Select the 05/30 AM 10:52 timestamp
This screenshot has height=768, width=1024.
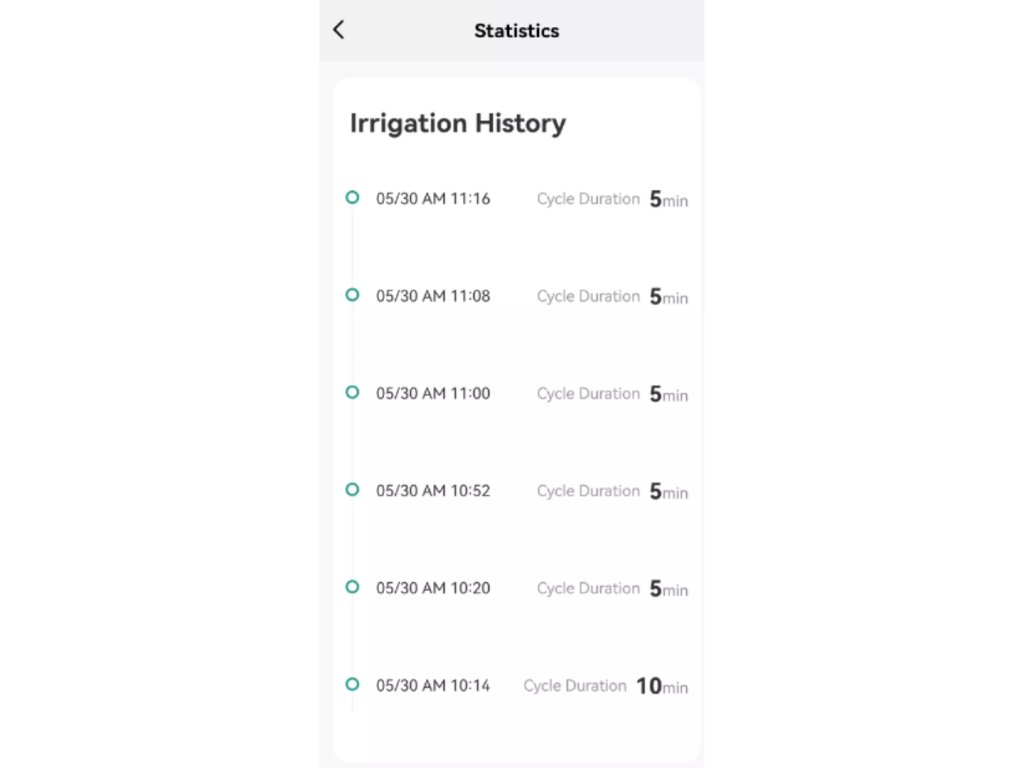(433, 491)
